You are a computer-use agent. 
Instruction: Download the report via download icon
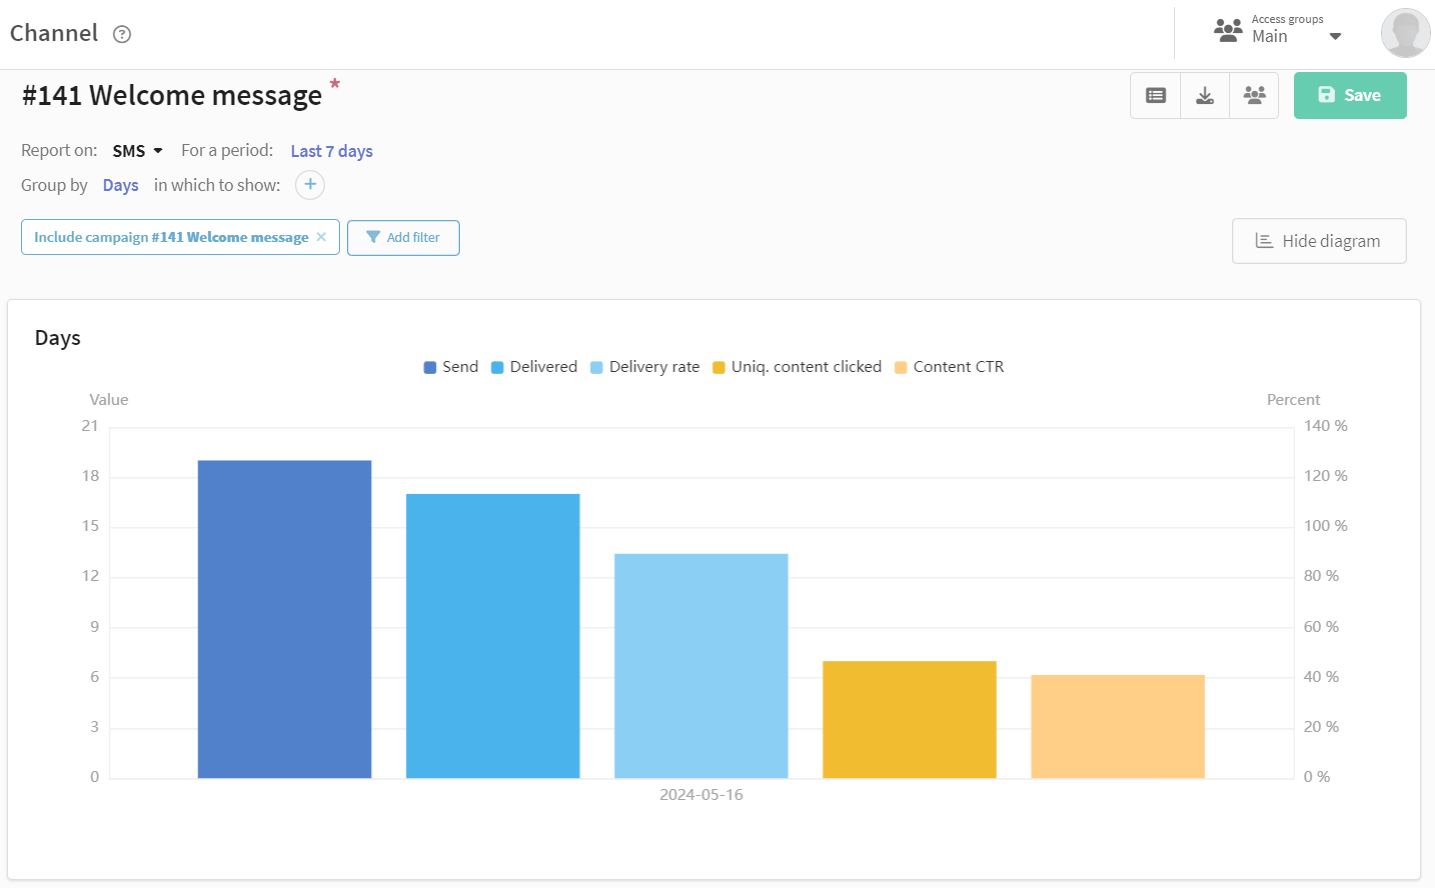[1205, 96]
